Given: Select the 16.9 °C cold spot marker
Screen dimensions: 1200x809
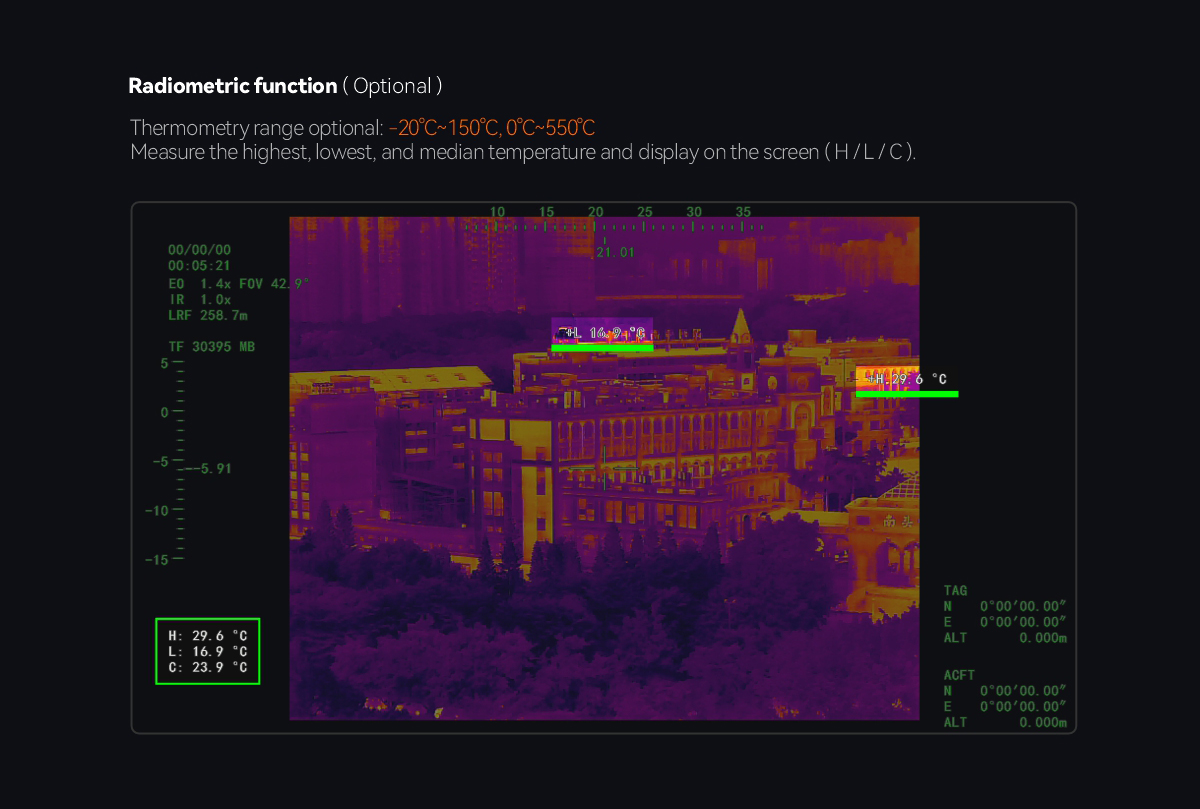Looking at the screenshot, I should tap(602, 333).
